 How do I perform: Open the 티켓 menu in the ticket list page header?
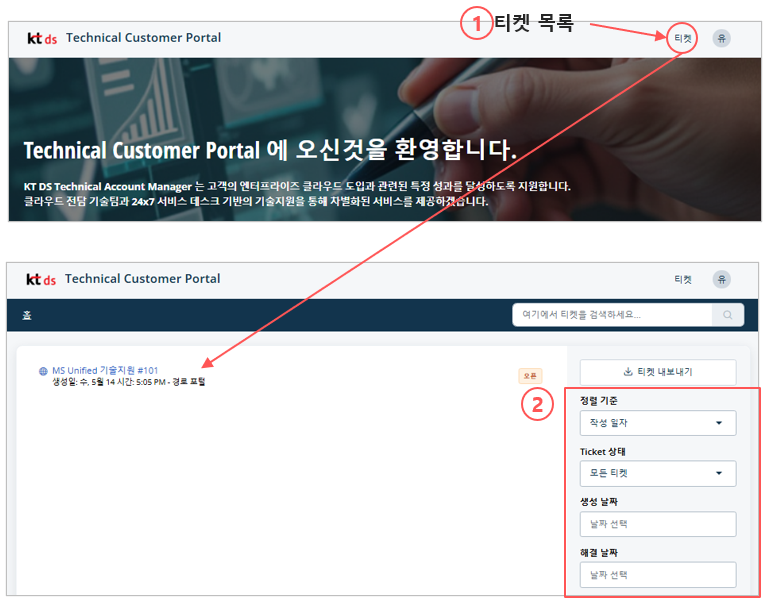coord(682,279)
